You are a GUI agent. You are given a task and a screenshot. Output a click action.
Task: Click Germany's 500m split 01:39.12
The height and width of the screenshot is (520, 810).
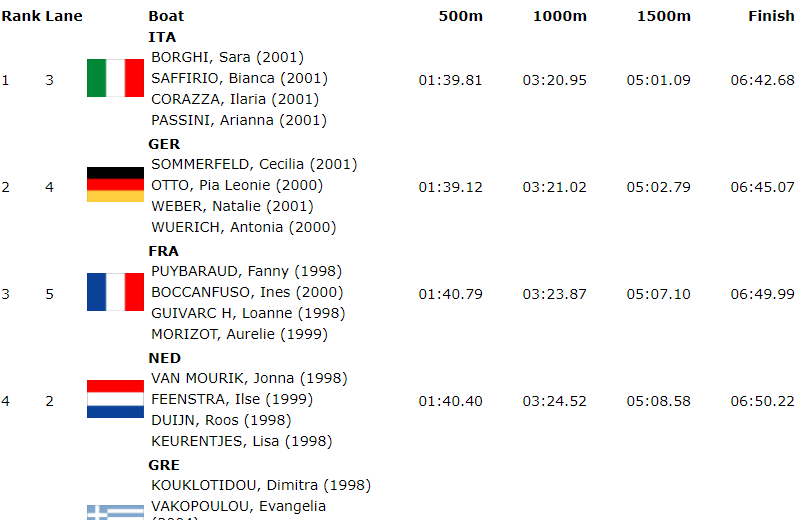[x=450, y=187]
